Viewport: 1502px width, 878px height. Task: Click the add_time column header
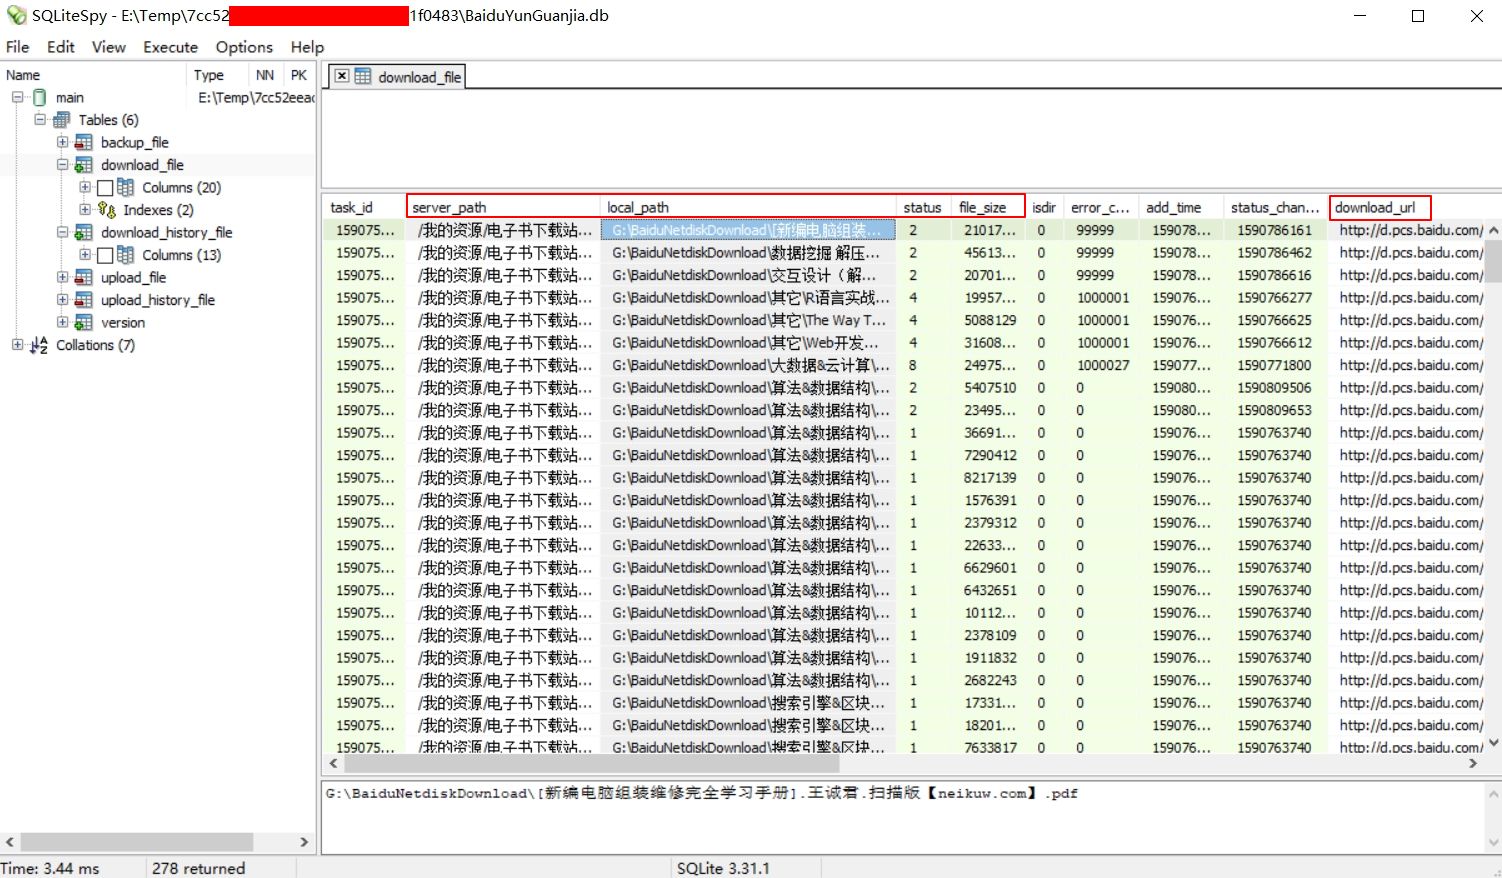click(x=1182, y=207)
